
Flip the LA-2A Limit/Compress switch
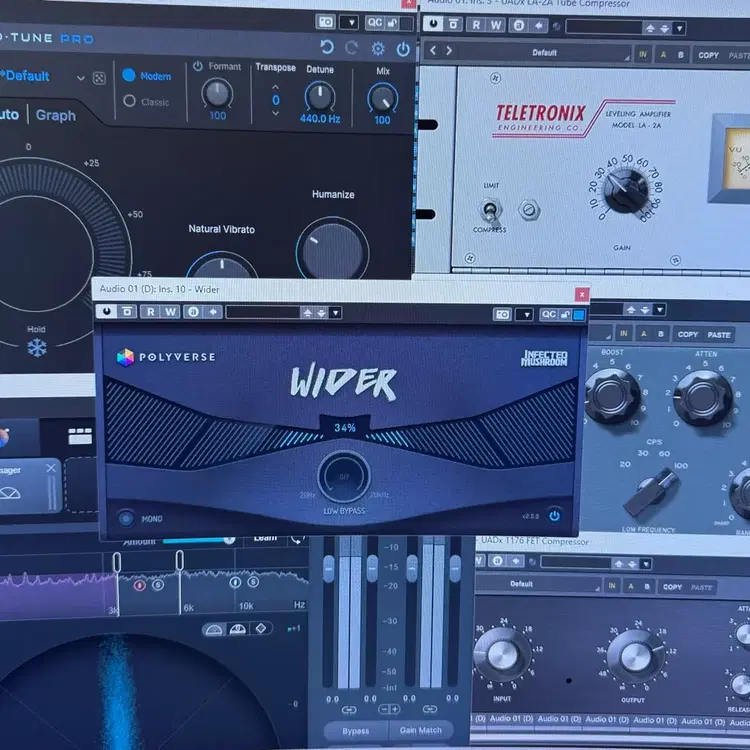(489, 210)
